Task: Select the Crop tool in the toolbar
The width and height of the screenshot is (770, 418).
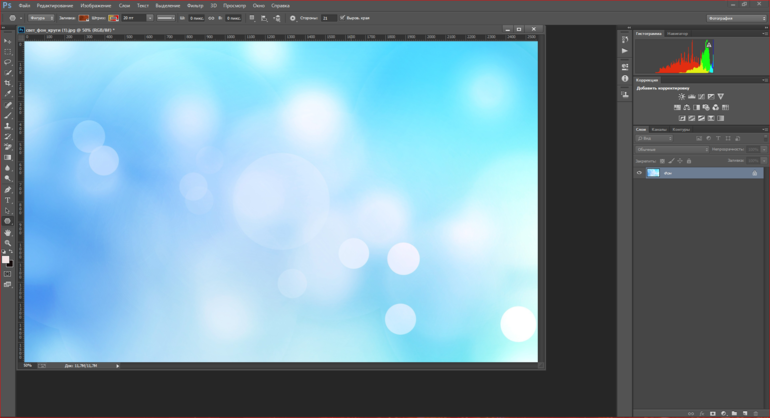Action: tap(8, 83)
